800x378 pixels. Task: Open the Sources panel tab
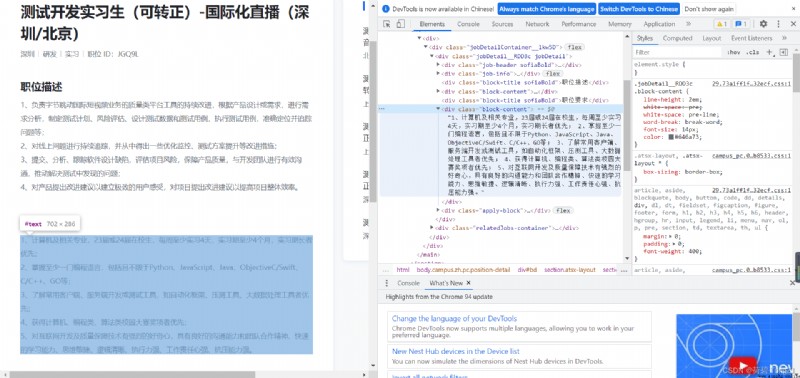pos(502,24)
